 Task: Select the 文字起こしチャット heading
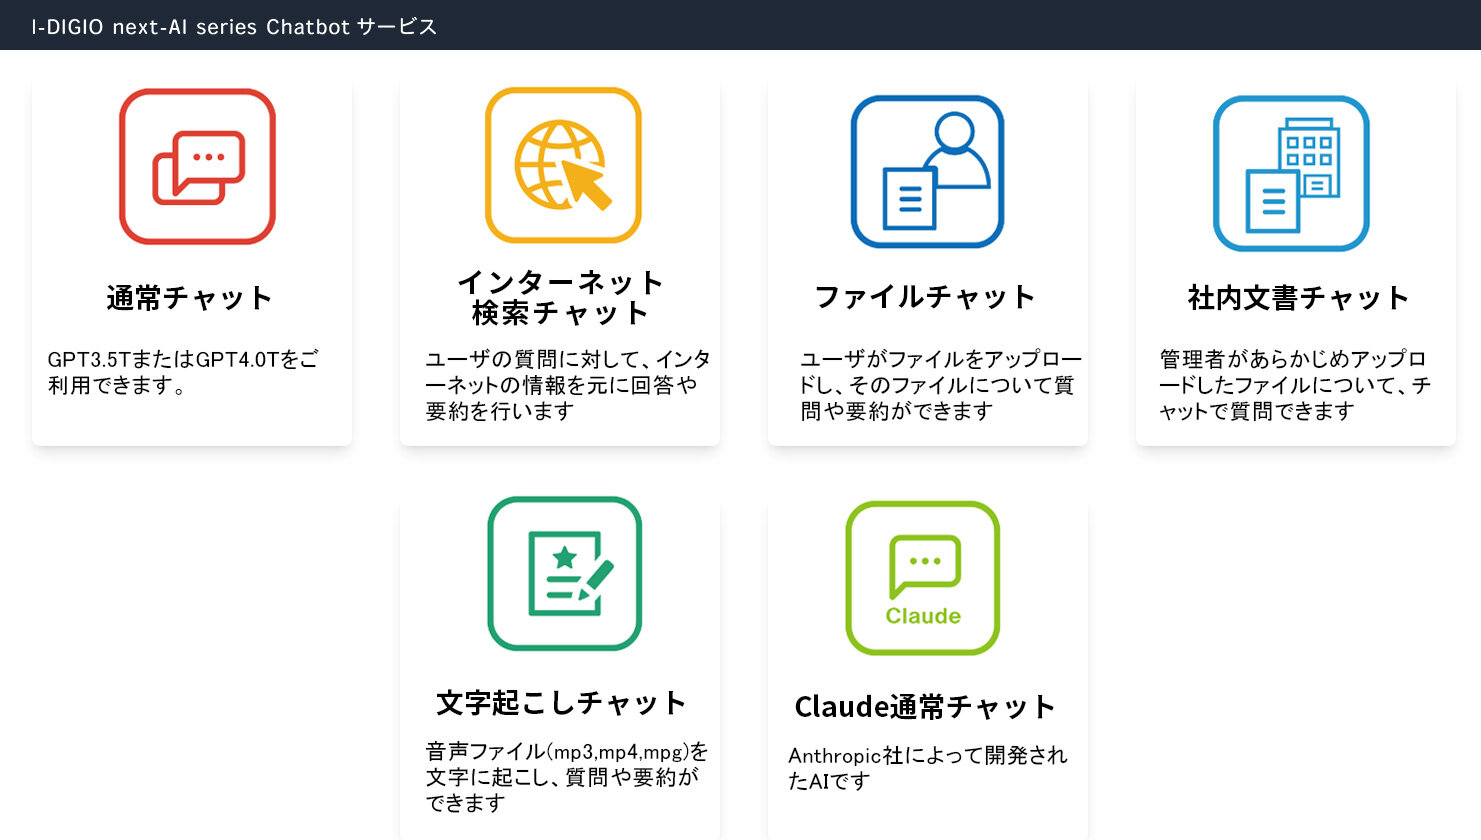[561, 703]
